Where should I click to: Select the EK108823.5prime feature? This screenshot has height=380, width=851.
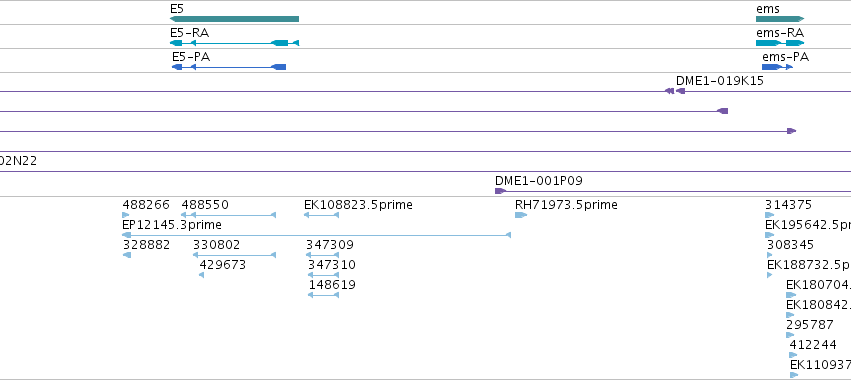pyautogui.click(x=321, y=215)
